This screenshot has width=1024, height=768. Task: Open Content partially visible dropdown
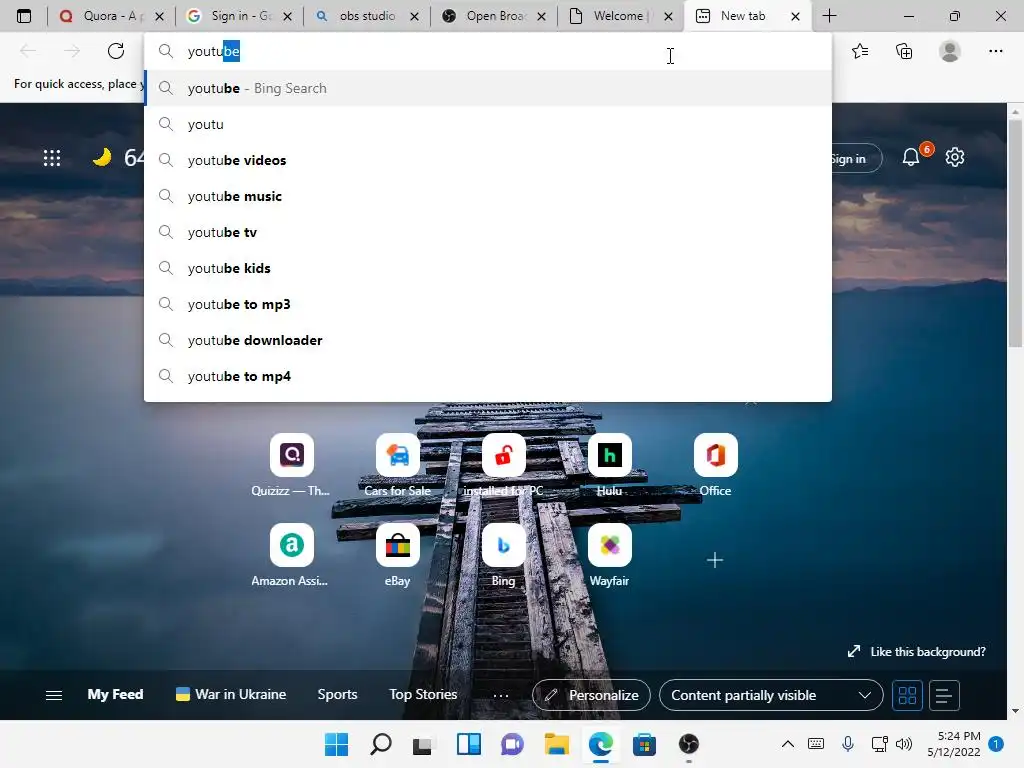pos(771,696)
